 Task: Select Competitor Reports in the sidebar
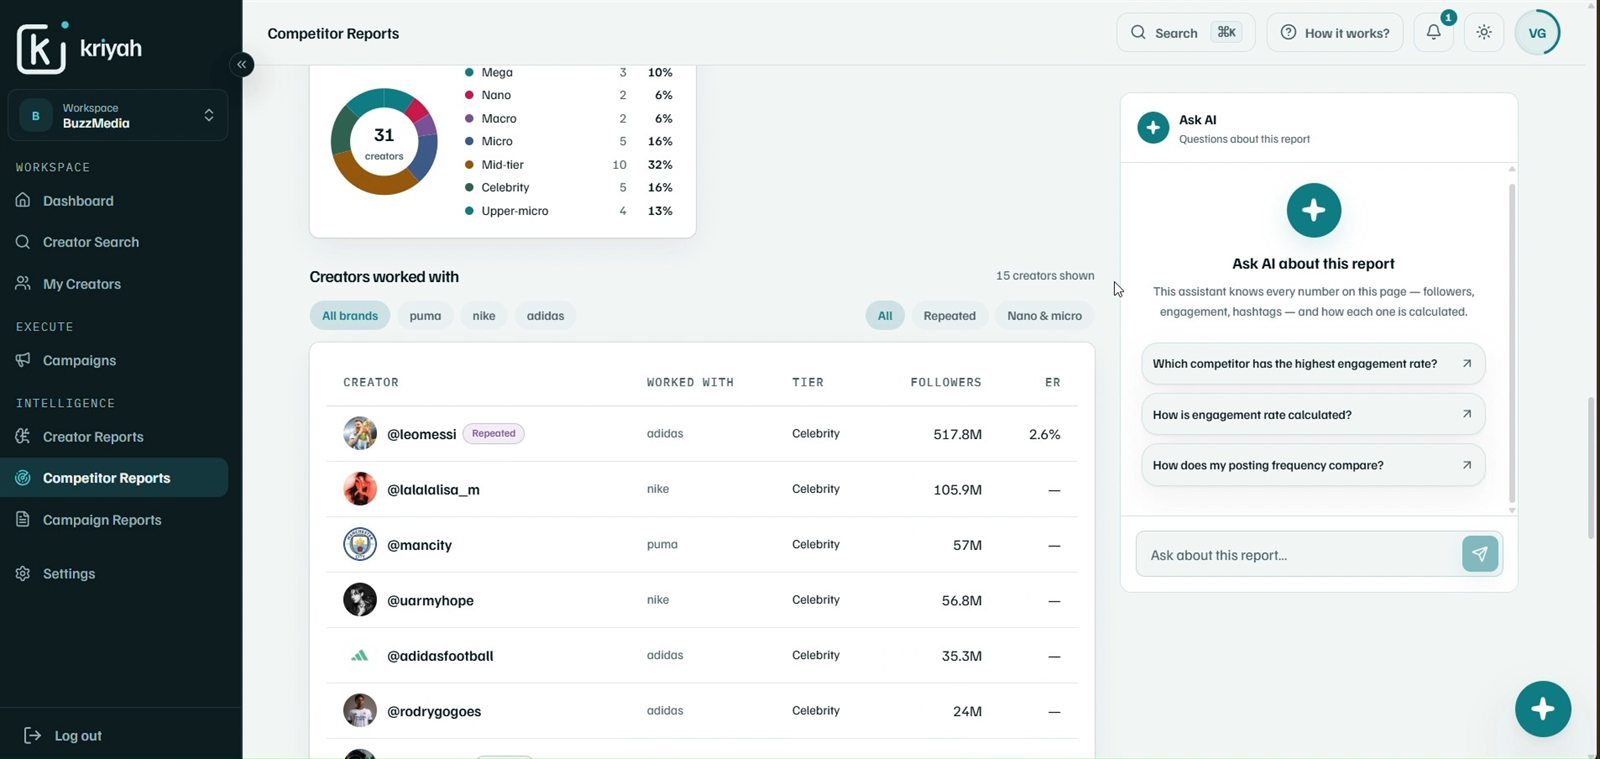(114, 478)
